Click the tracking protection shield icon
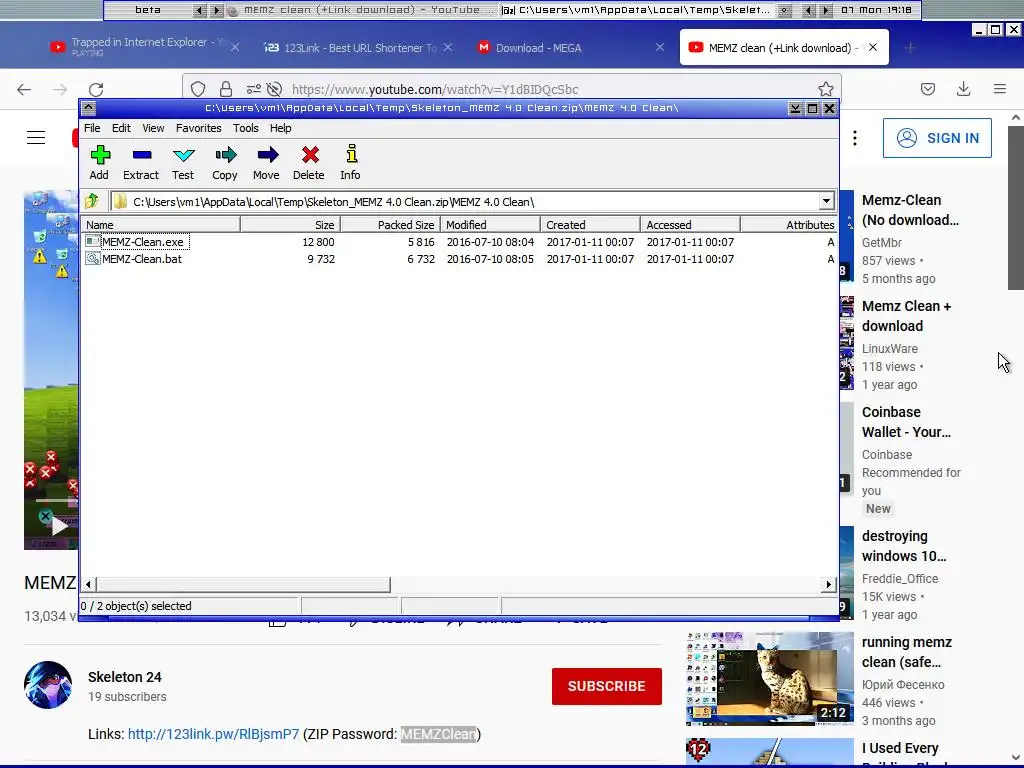 click(198, 89)
